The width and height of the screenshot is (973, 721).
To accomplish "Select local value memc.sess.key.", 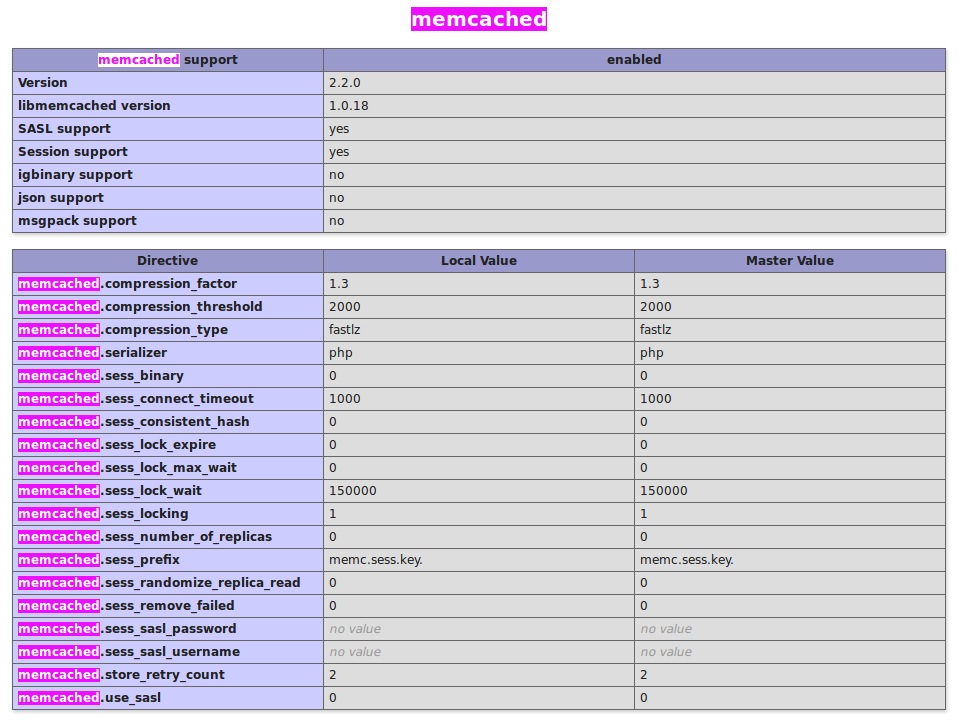I will 375,559.
